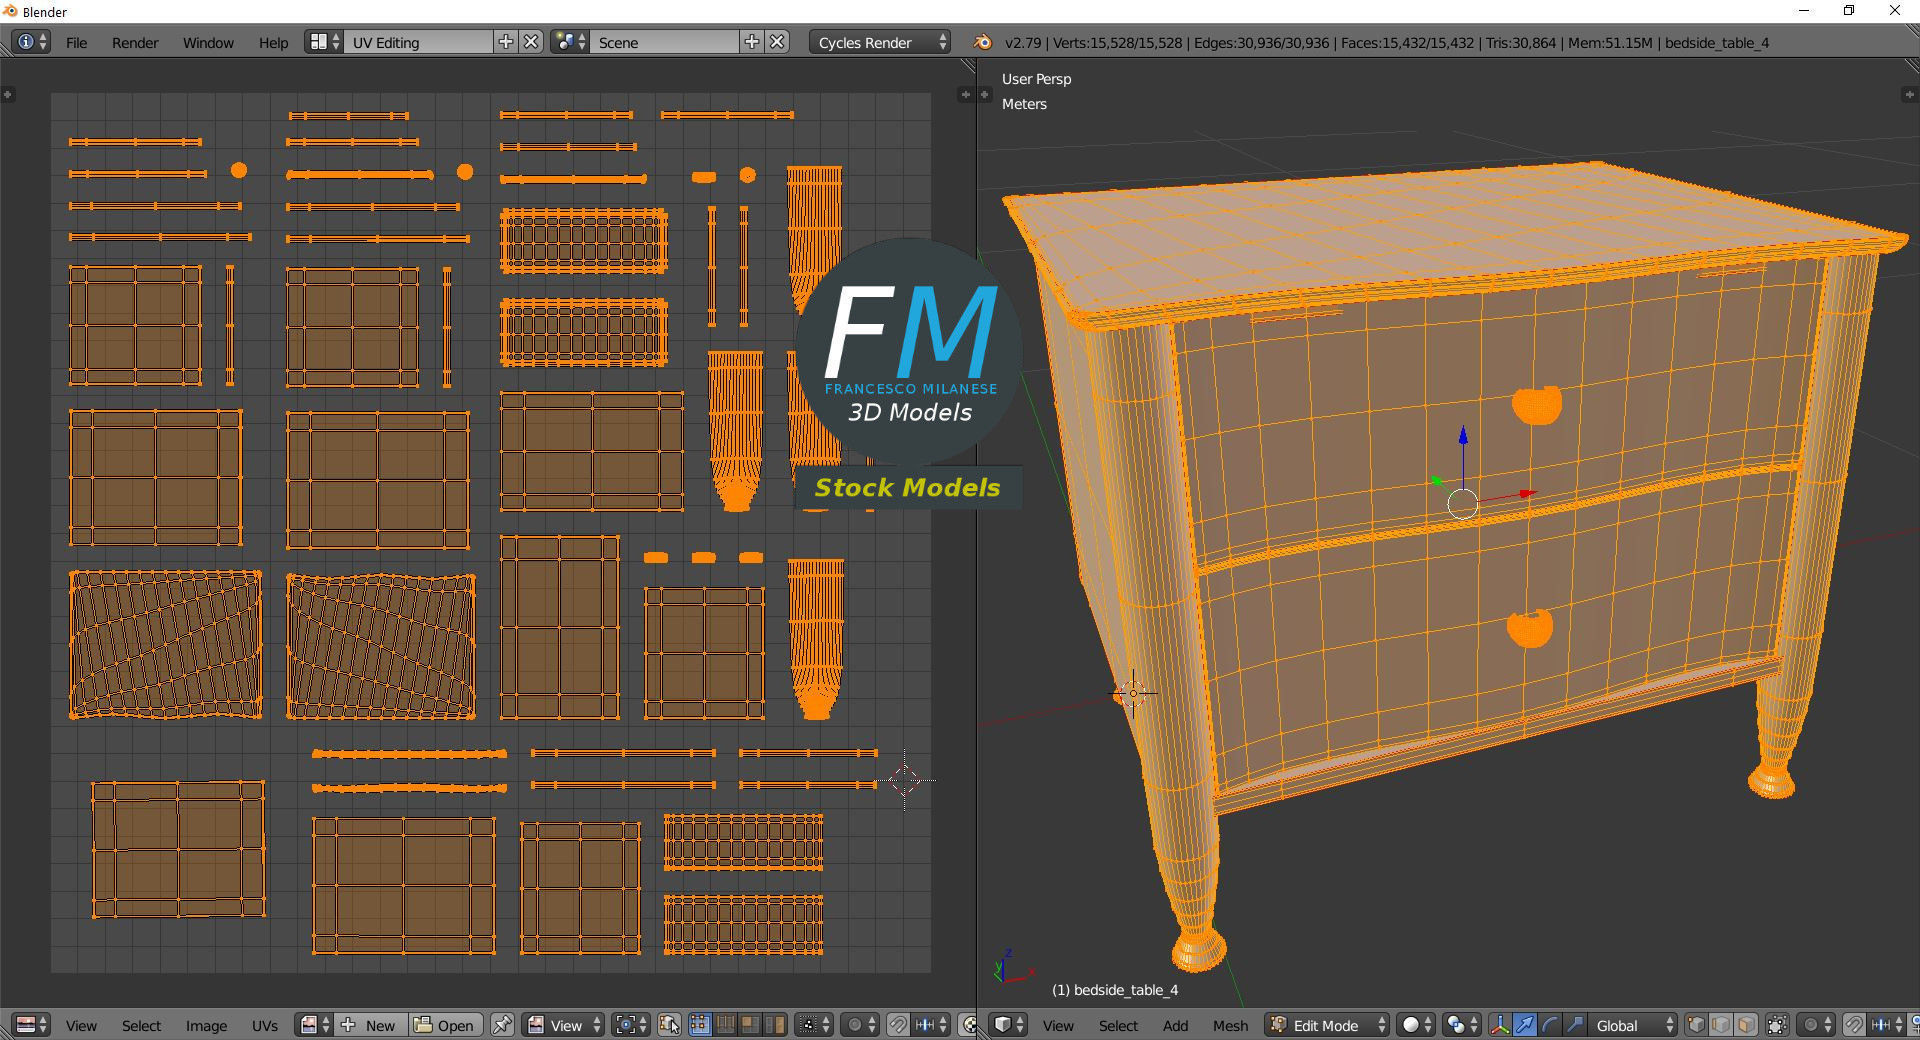Open the Mesh menu
1920x1040 pixels.
coord(1230,1025)
